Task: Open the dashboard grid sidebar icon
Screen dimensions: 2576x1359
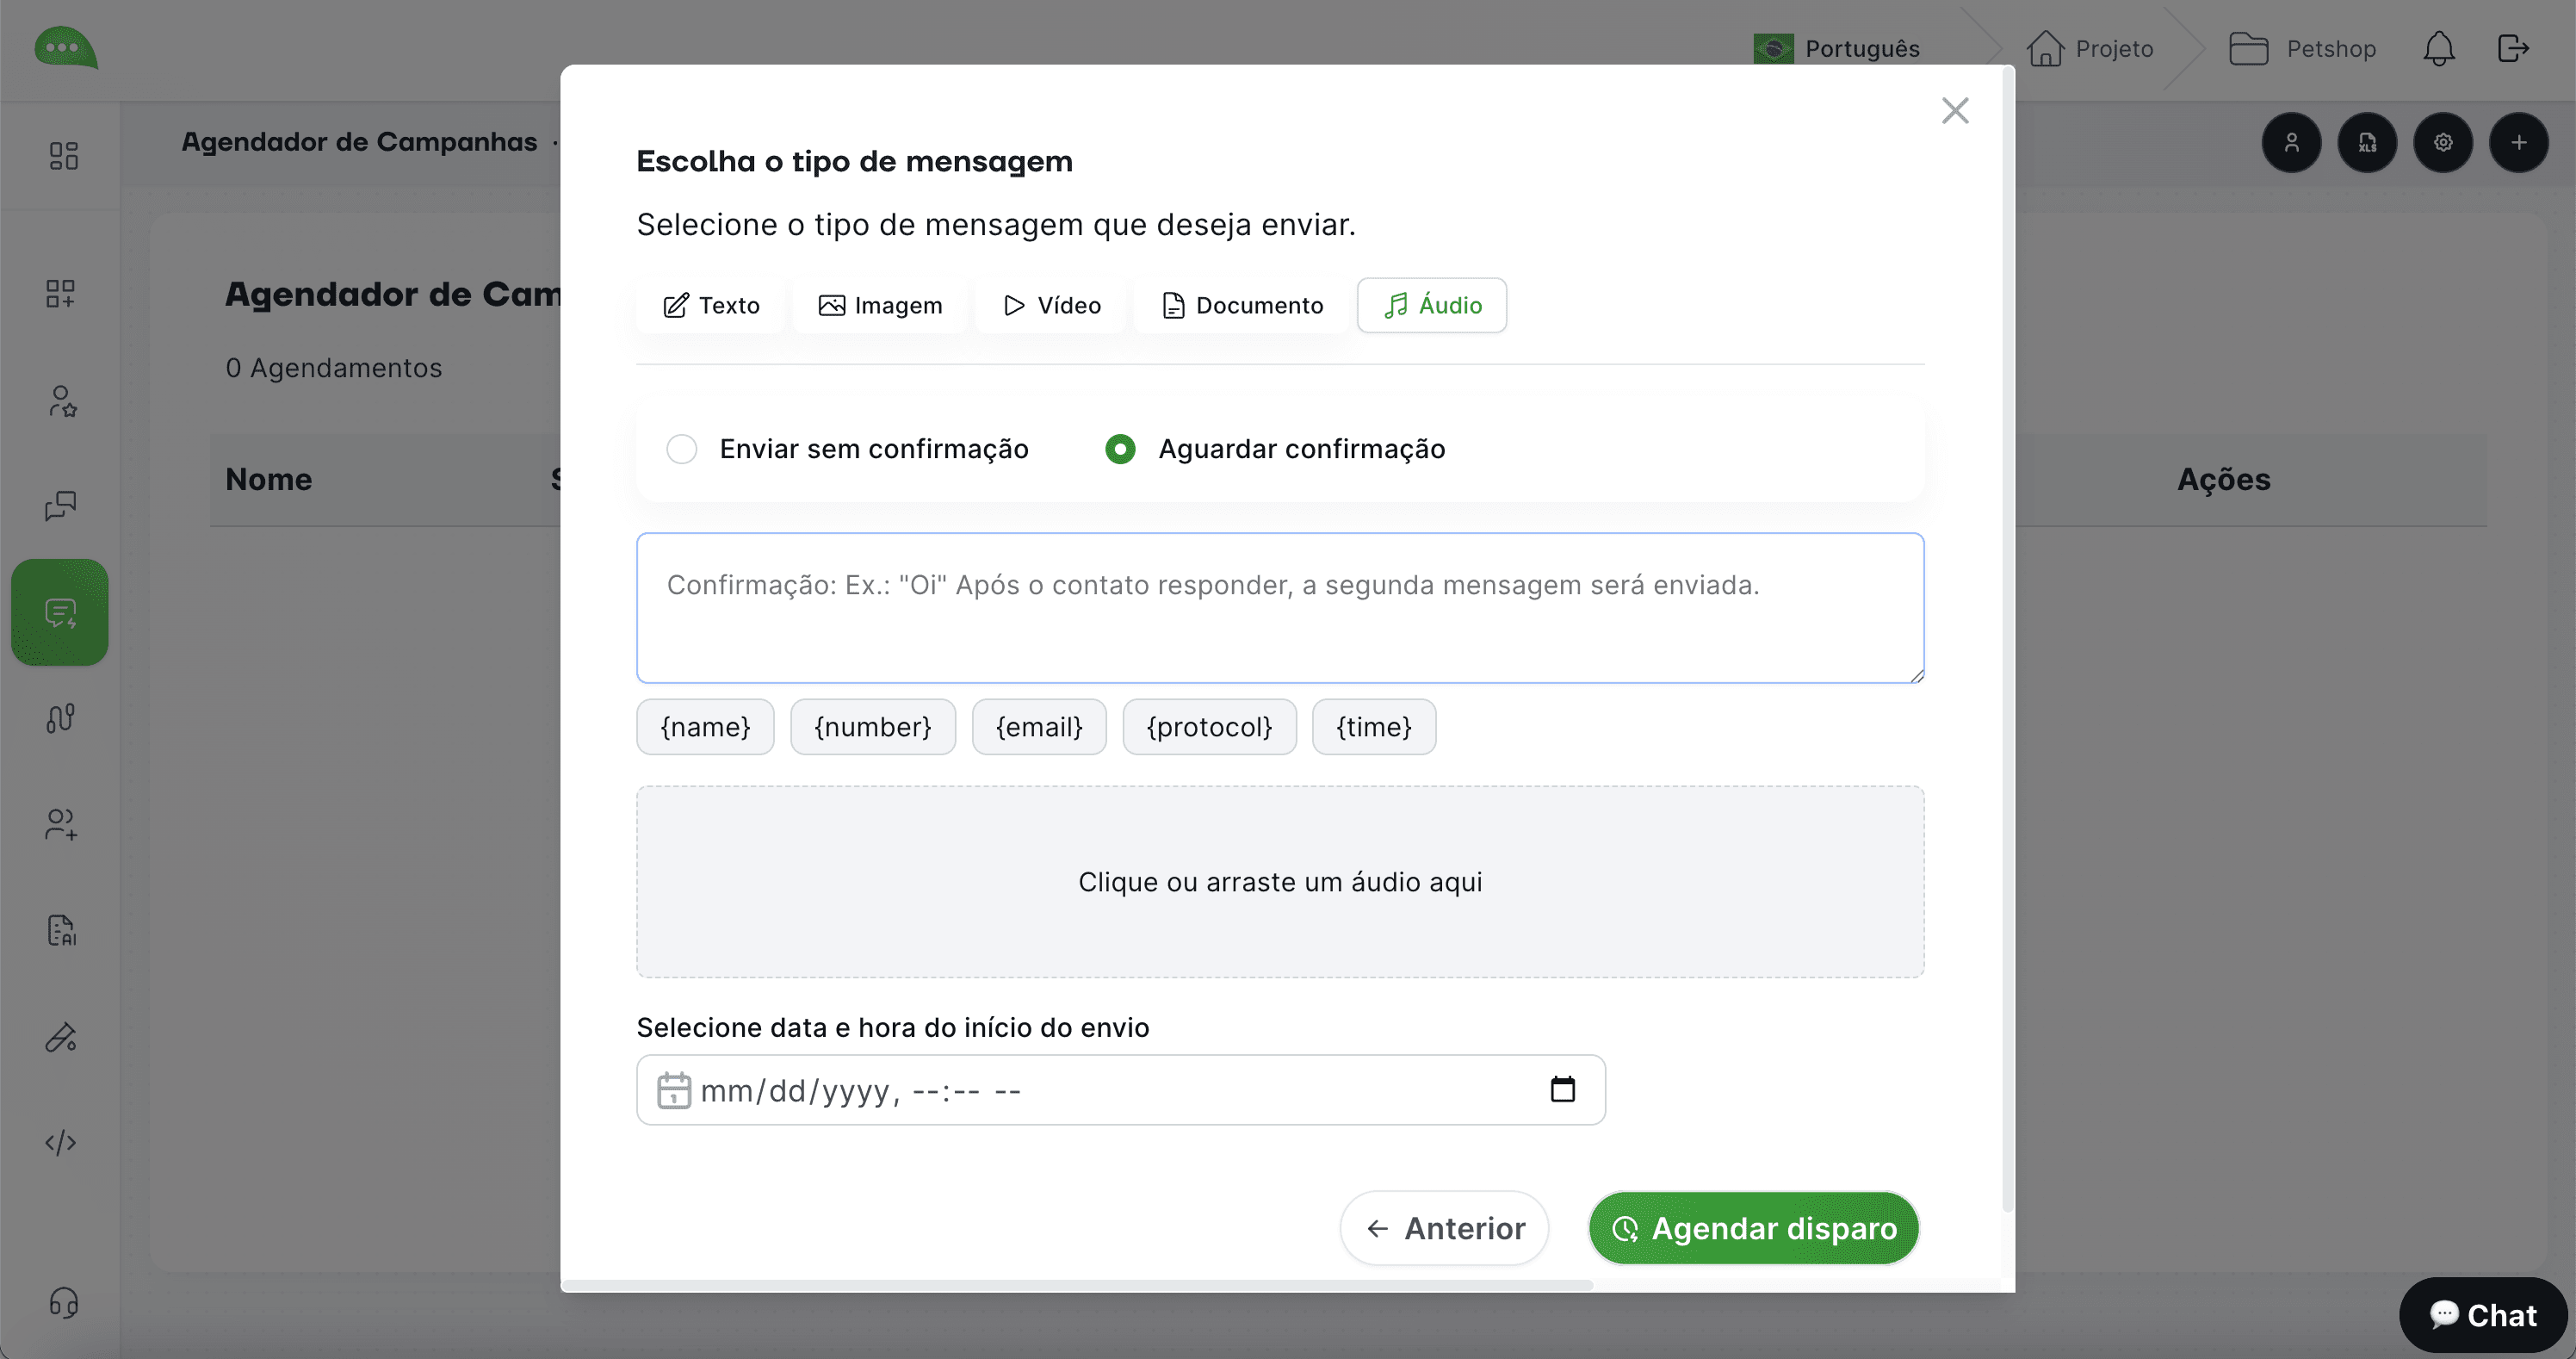Action: [63, 155]
